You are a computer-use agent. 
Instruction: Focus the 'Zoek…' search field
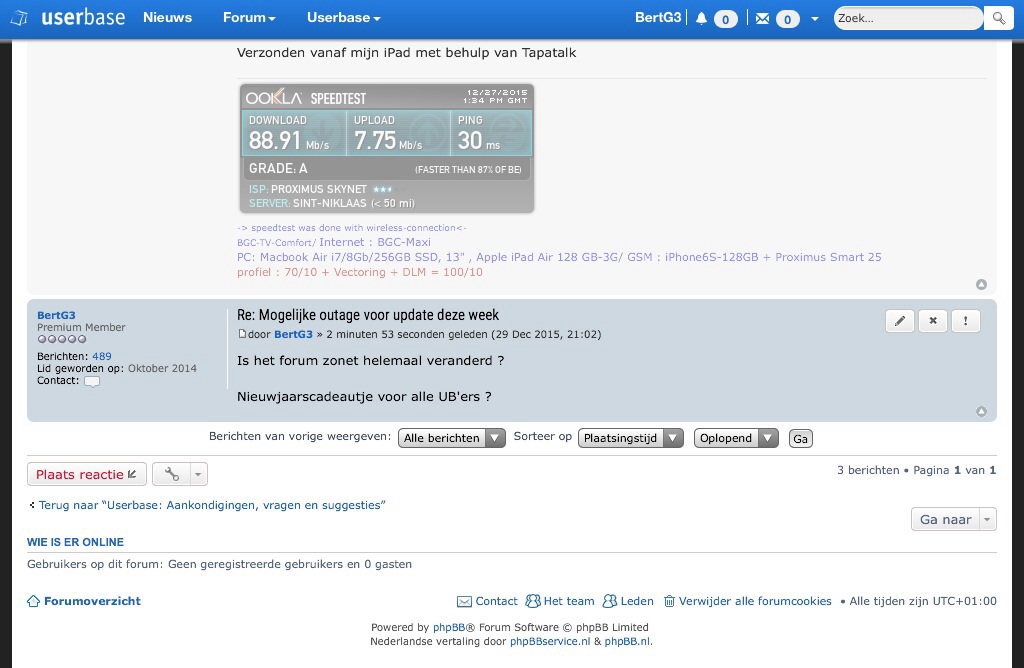click(x=905, y=18)
